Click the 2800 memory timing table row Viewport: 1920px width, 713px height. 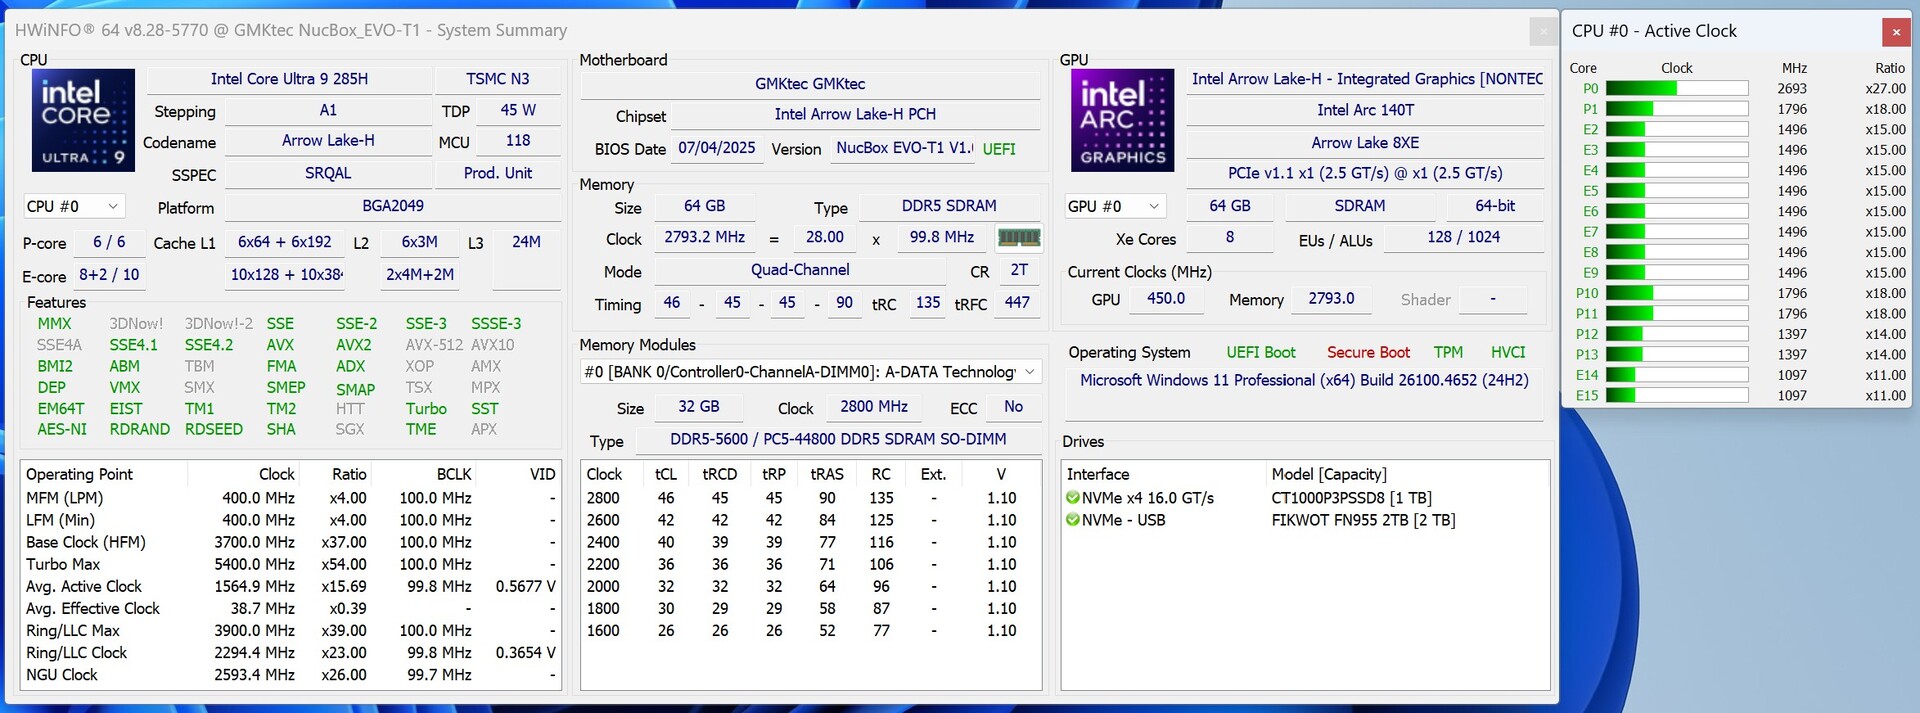(x=810, y=498)
